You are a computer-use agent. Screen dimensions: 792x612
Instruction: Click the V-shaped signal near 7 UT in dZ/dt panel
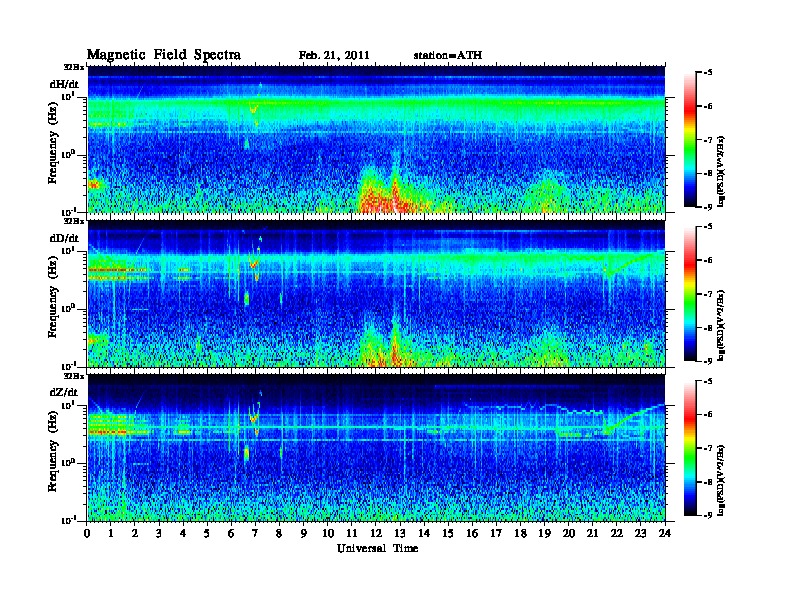pos(254,417)
